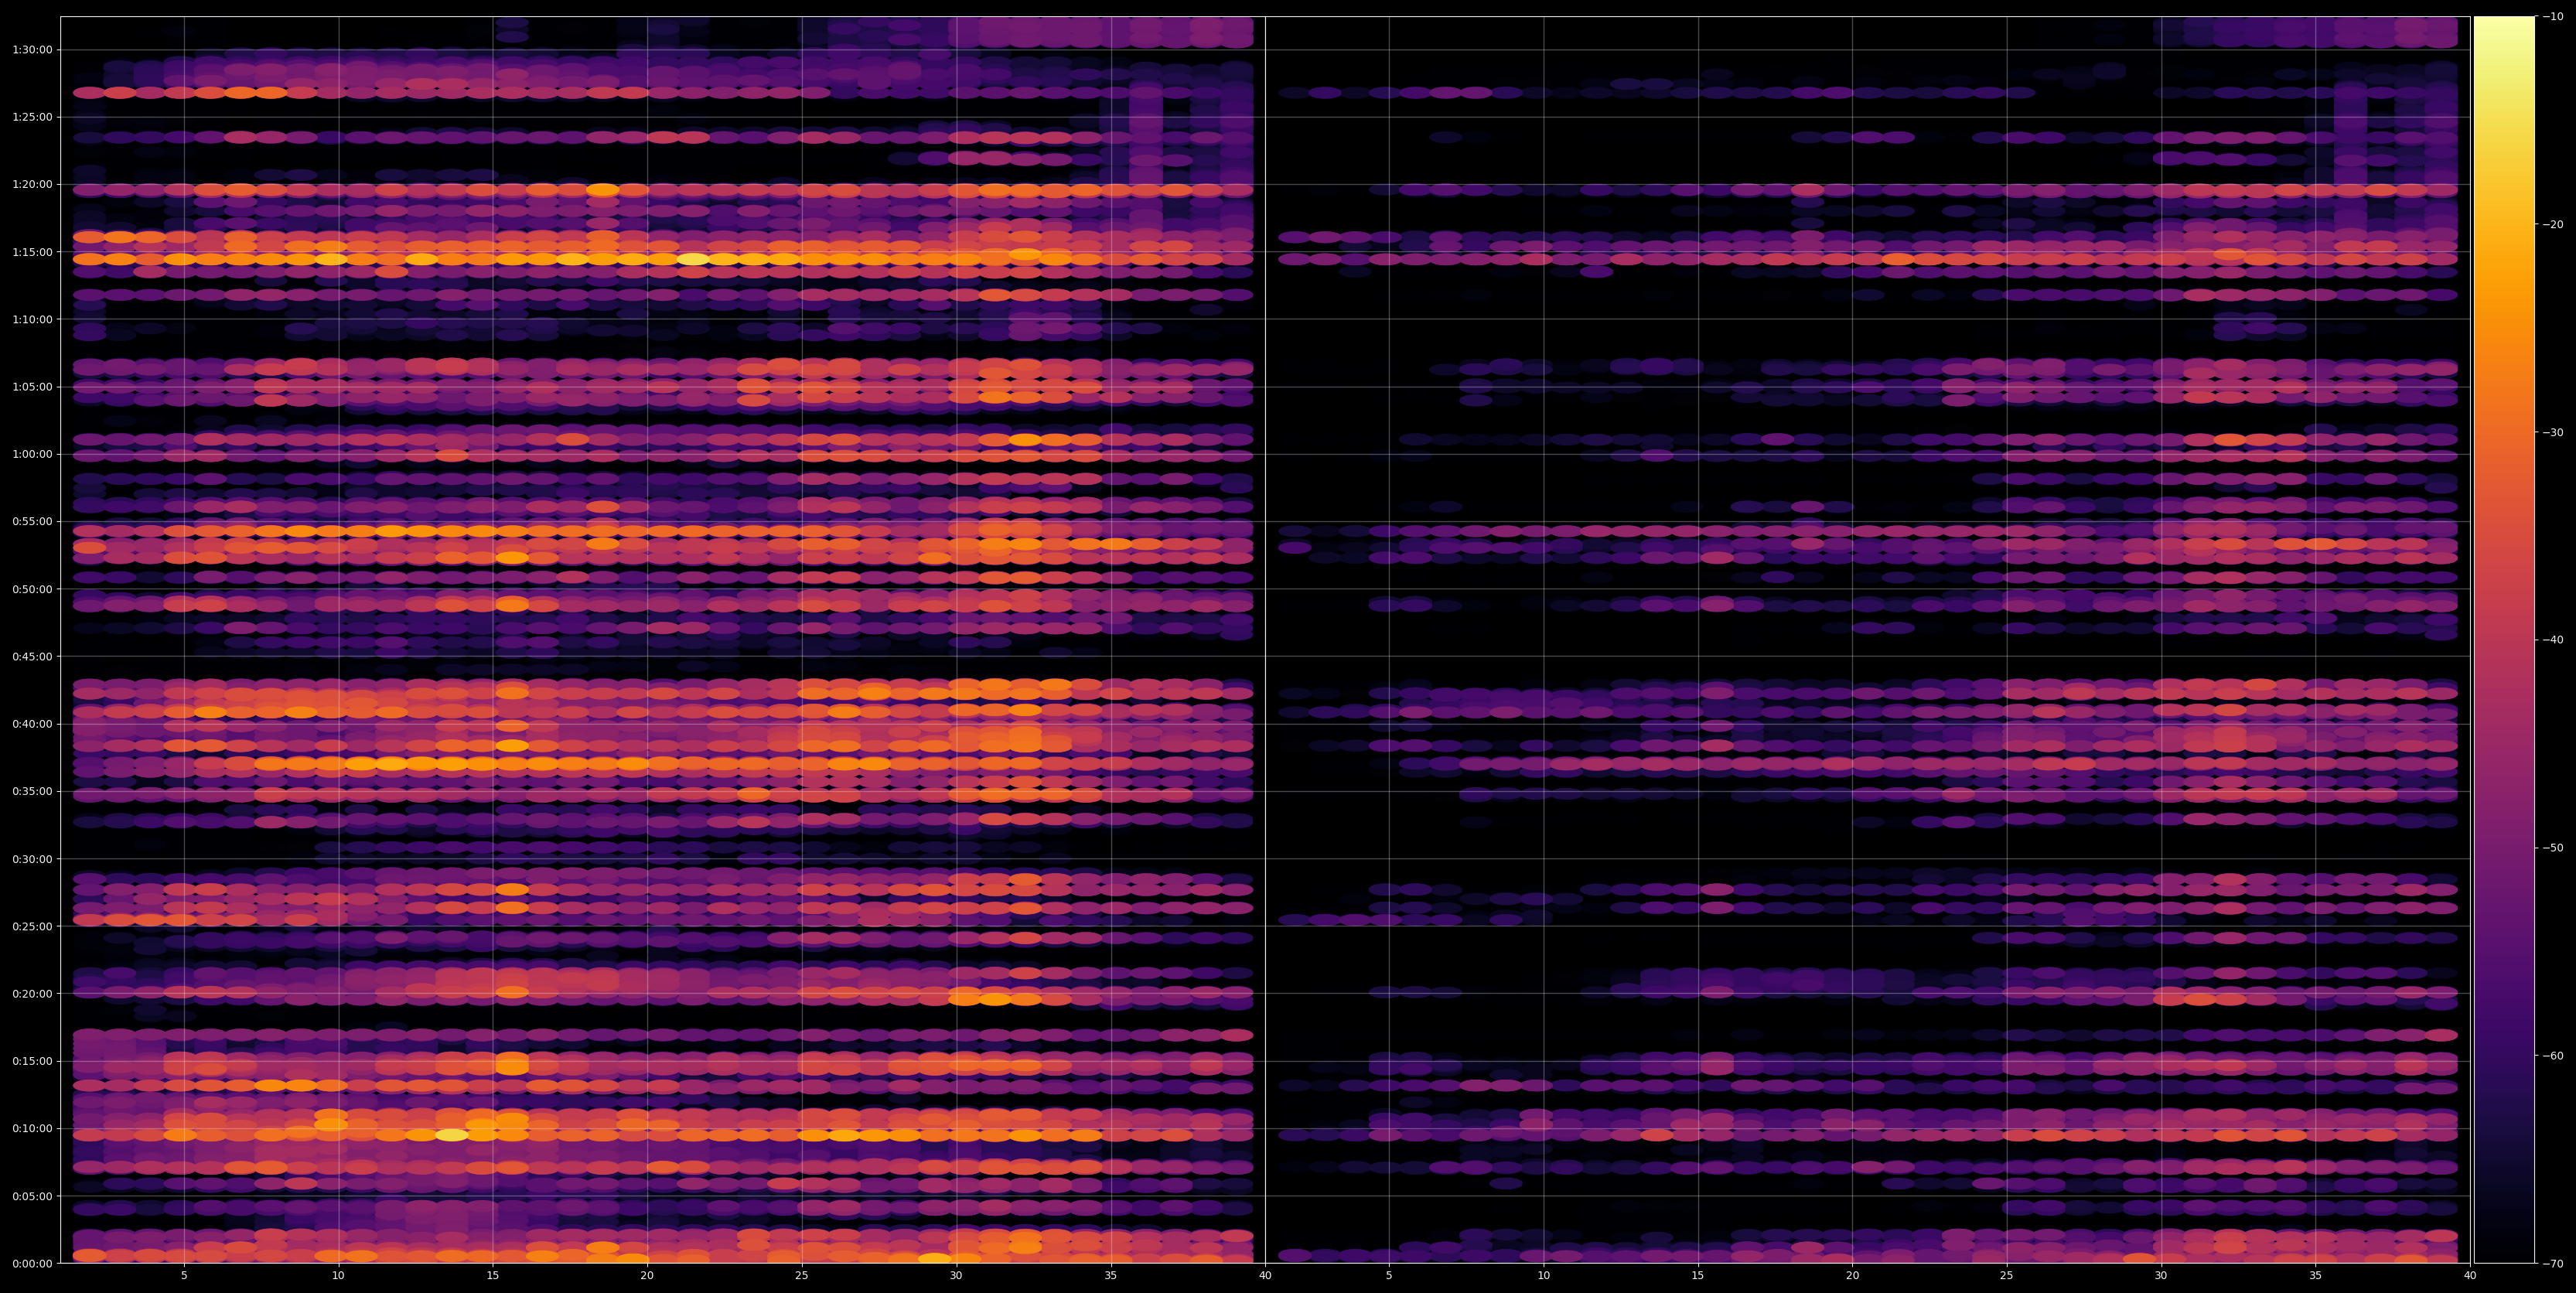The image size is (2576, 1293).
Task: Click x-axis label 5 under right heatmap
Action: pos(1389,1275)
